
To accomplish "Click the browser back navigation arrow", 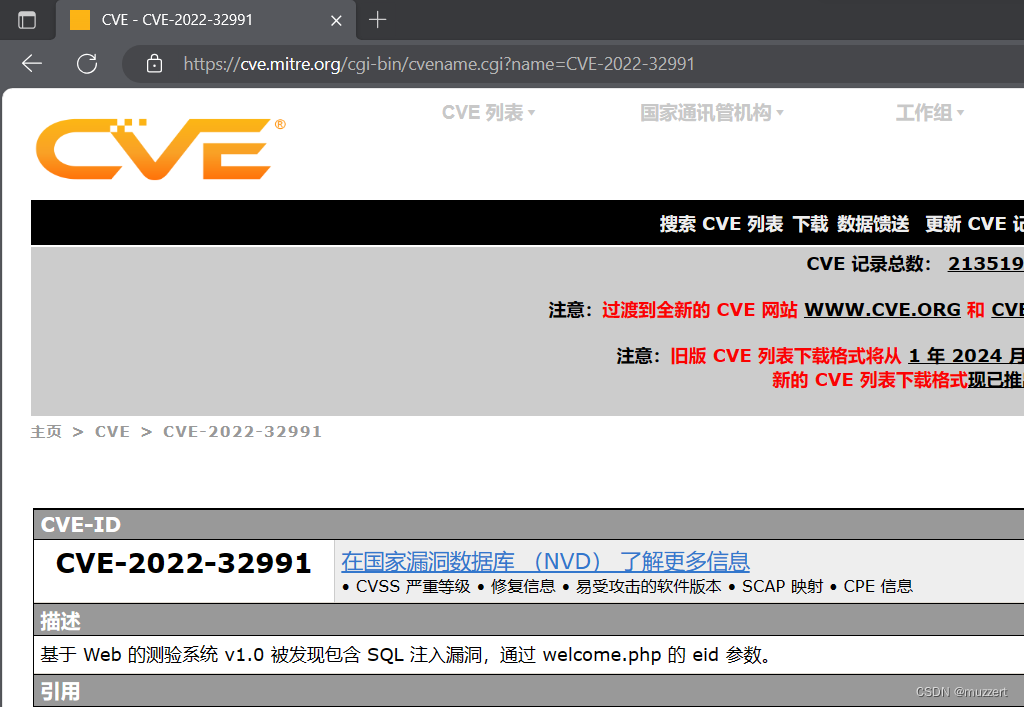I will click(x=31, y=63).
